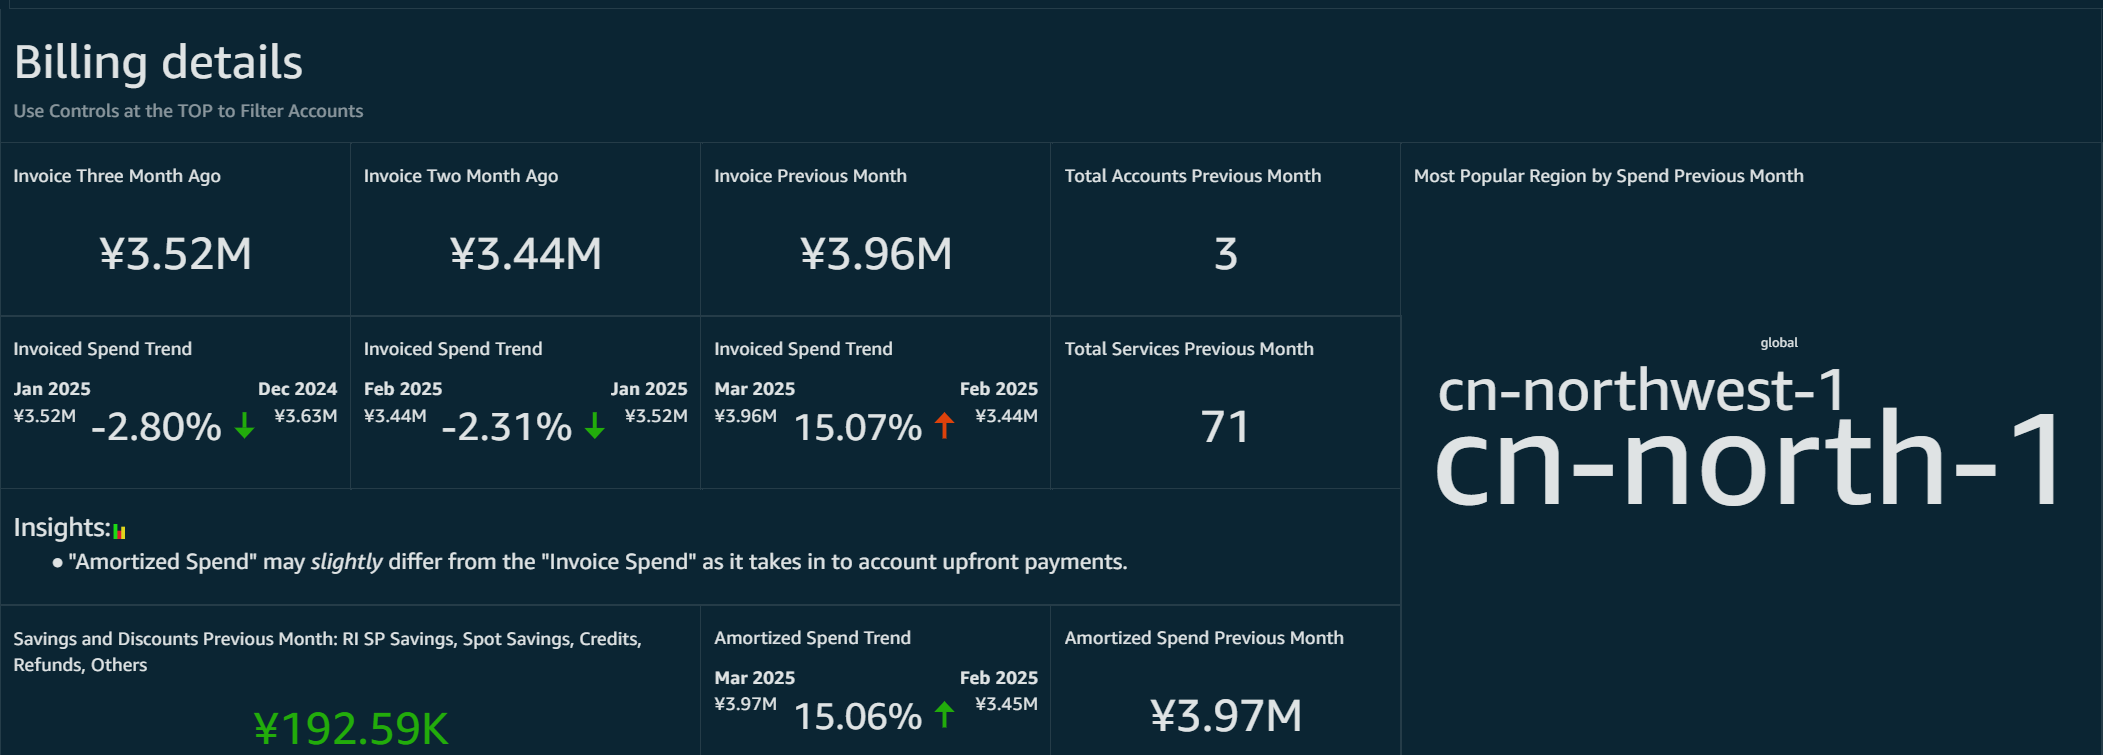
Task: Click the -2.80% trend percentage
Action: click(x=156, y=427)
